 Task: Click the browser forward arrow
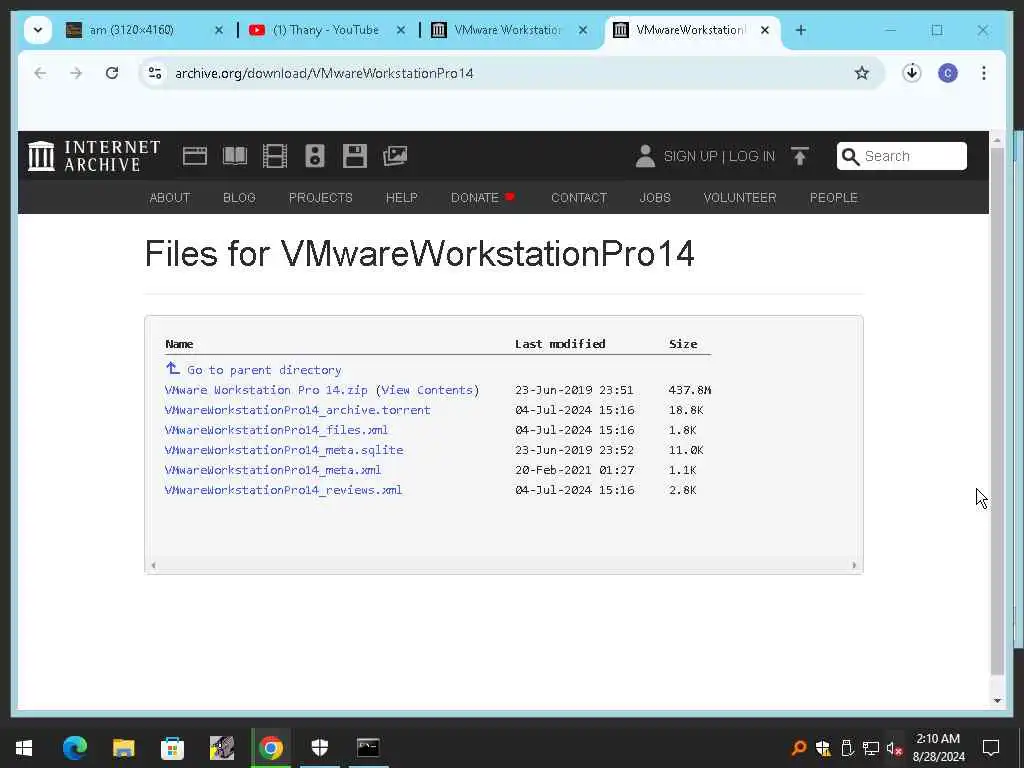pyautogui.click(x=76, y=73)
